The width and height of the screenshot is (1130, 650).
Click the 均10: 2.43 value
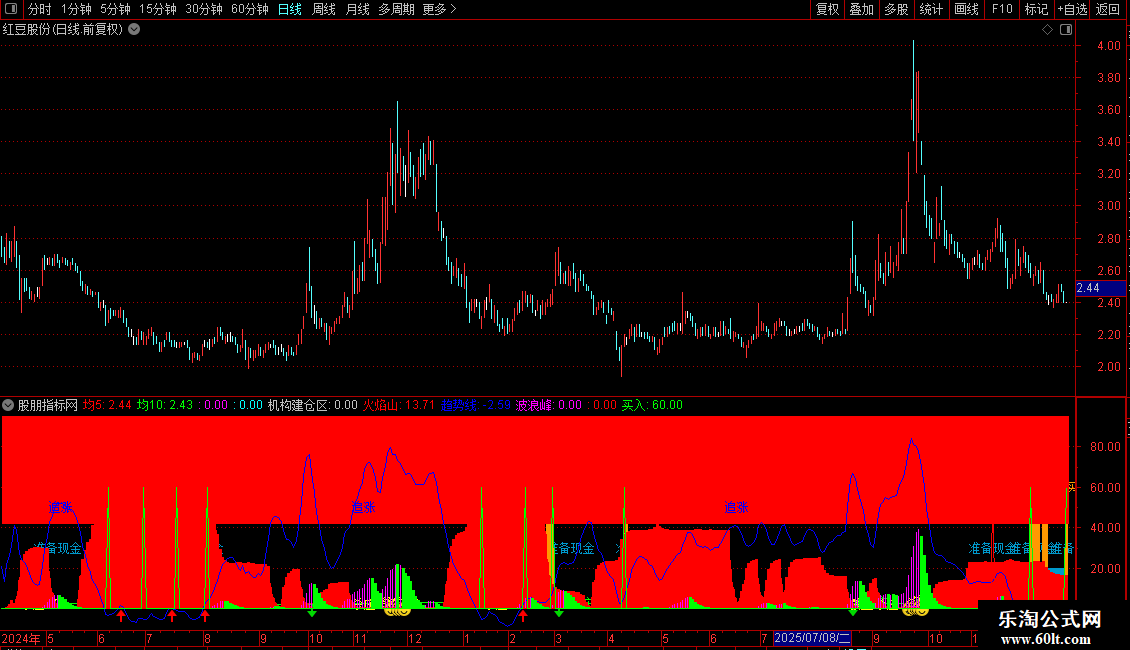pos(165,405)
